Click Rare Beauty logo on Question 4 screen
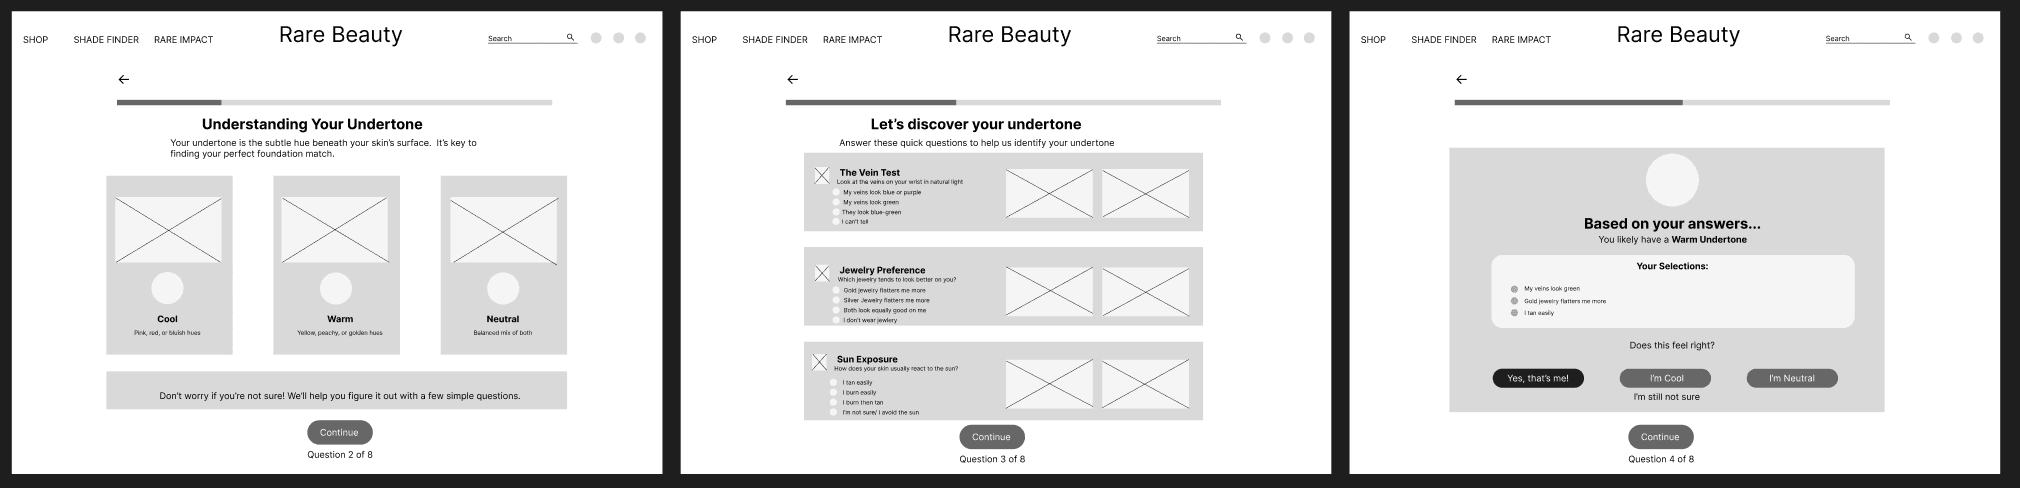Image resolution: width=2020 pixels, height=488 pixels. point(1679,35)
